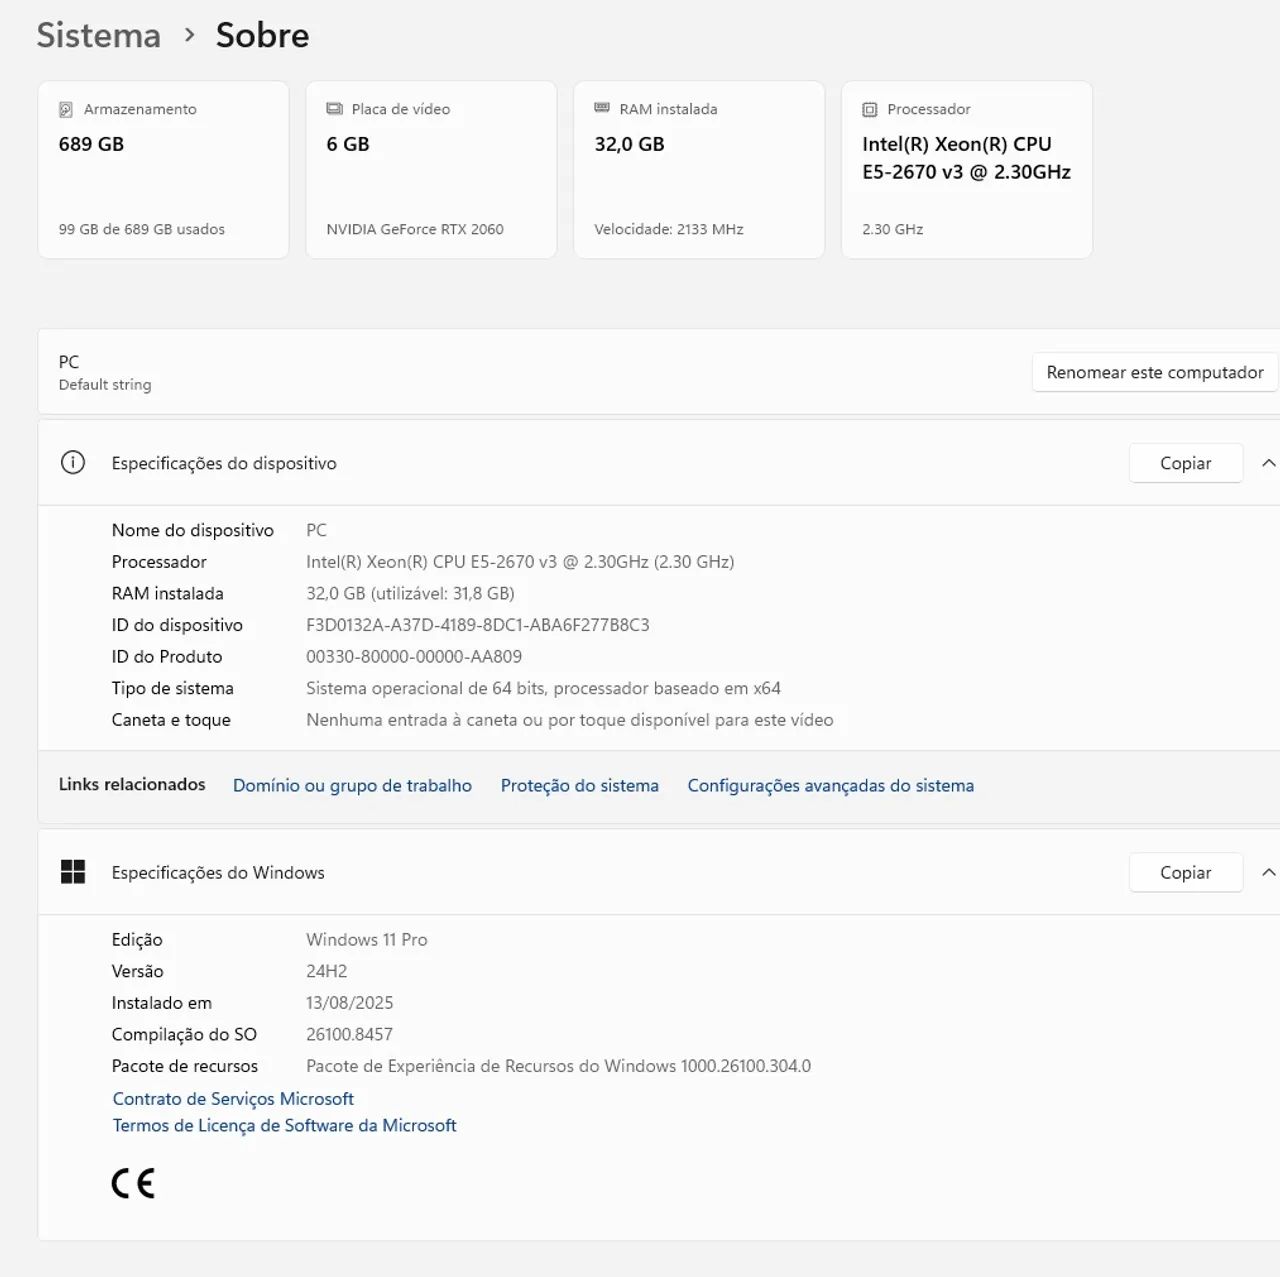Click the breadcrumb chevron after Sistema
The image size is (1280, 1277).
pyautogui.click(x=189, y=36)
